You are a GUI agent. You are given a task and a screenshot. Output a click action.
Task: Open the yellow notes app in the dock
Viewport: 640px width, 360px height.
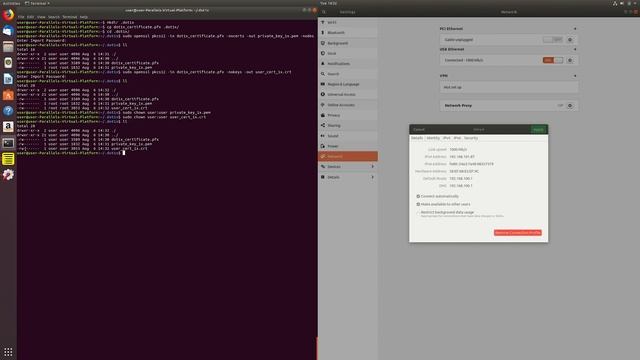click(x=8, y=159)
